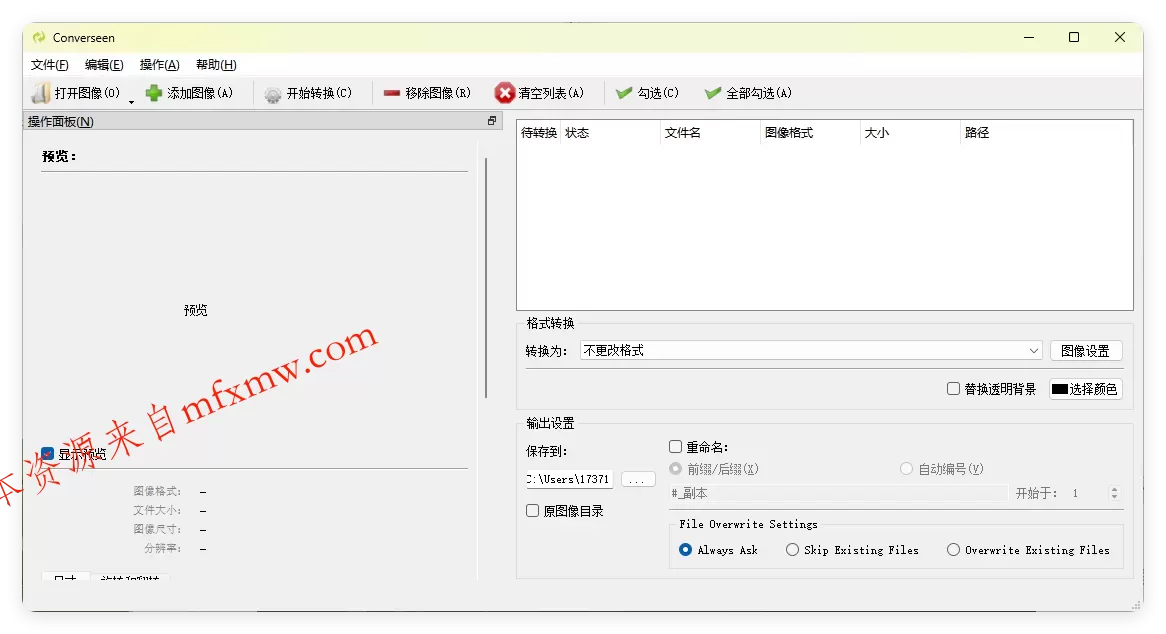Click the #_副本 rename text field
Screen dimensions: 1166x634
[x=838, y=494]
